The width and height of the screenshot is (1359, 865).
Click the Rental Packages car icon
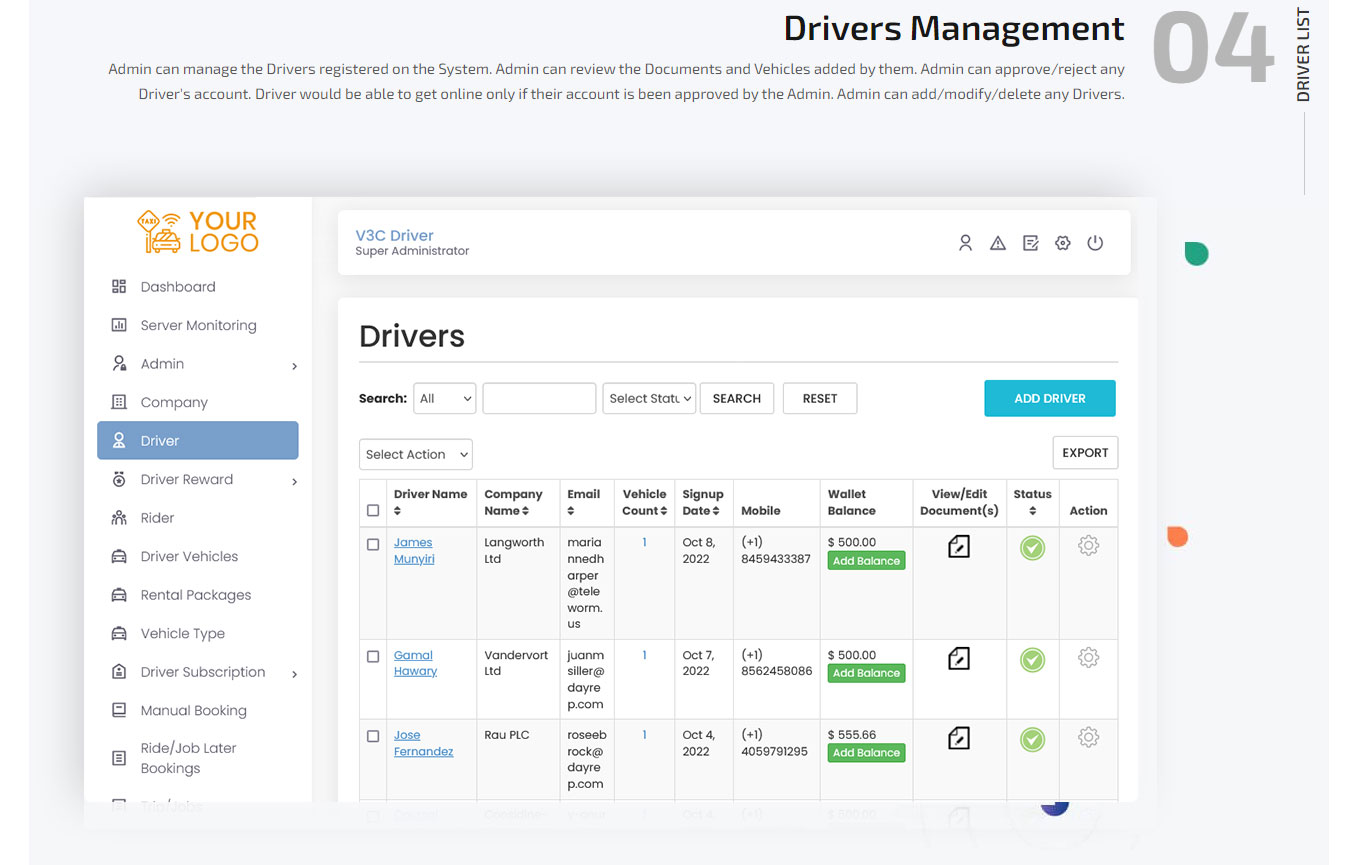119,595
